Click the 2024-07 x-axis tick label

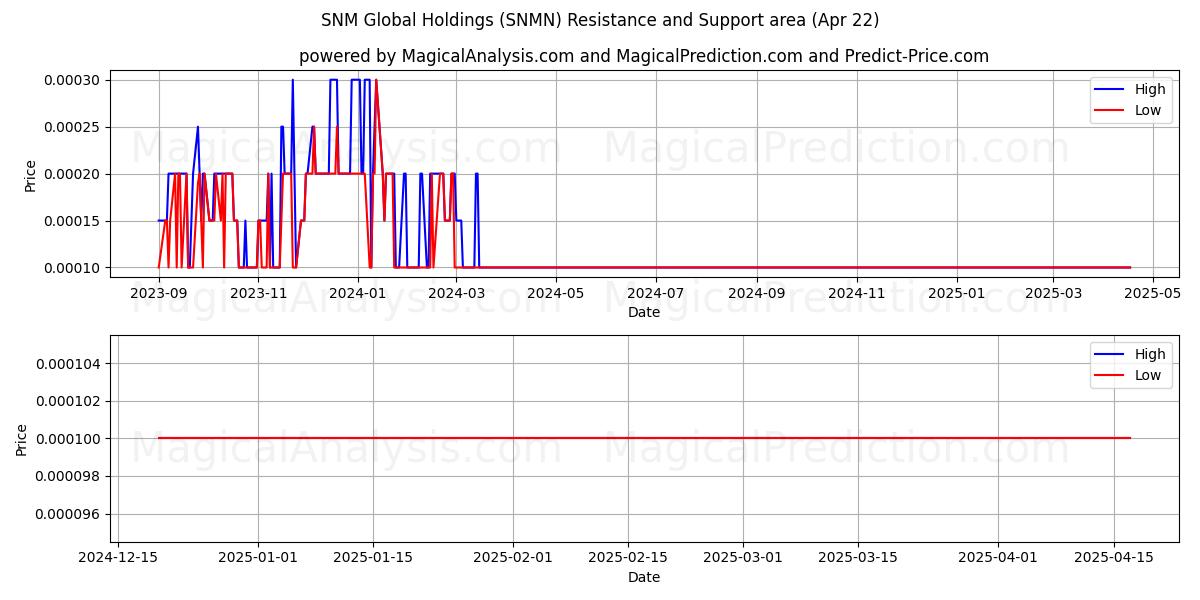(x=656, y=293)
